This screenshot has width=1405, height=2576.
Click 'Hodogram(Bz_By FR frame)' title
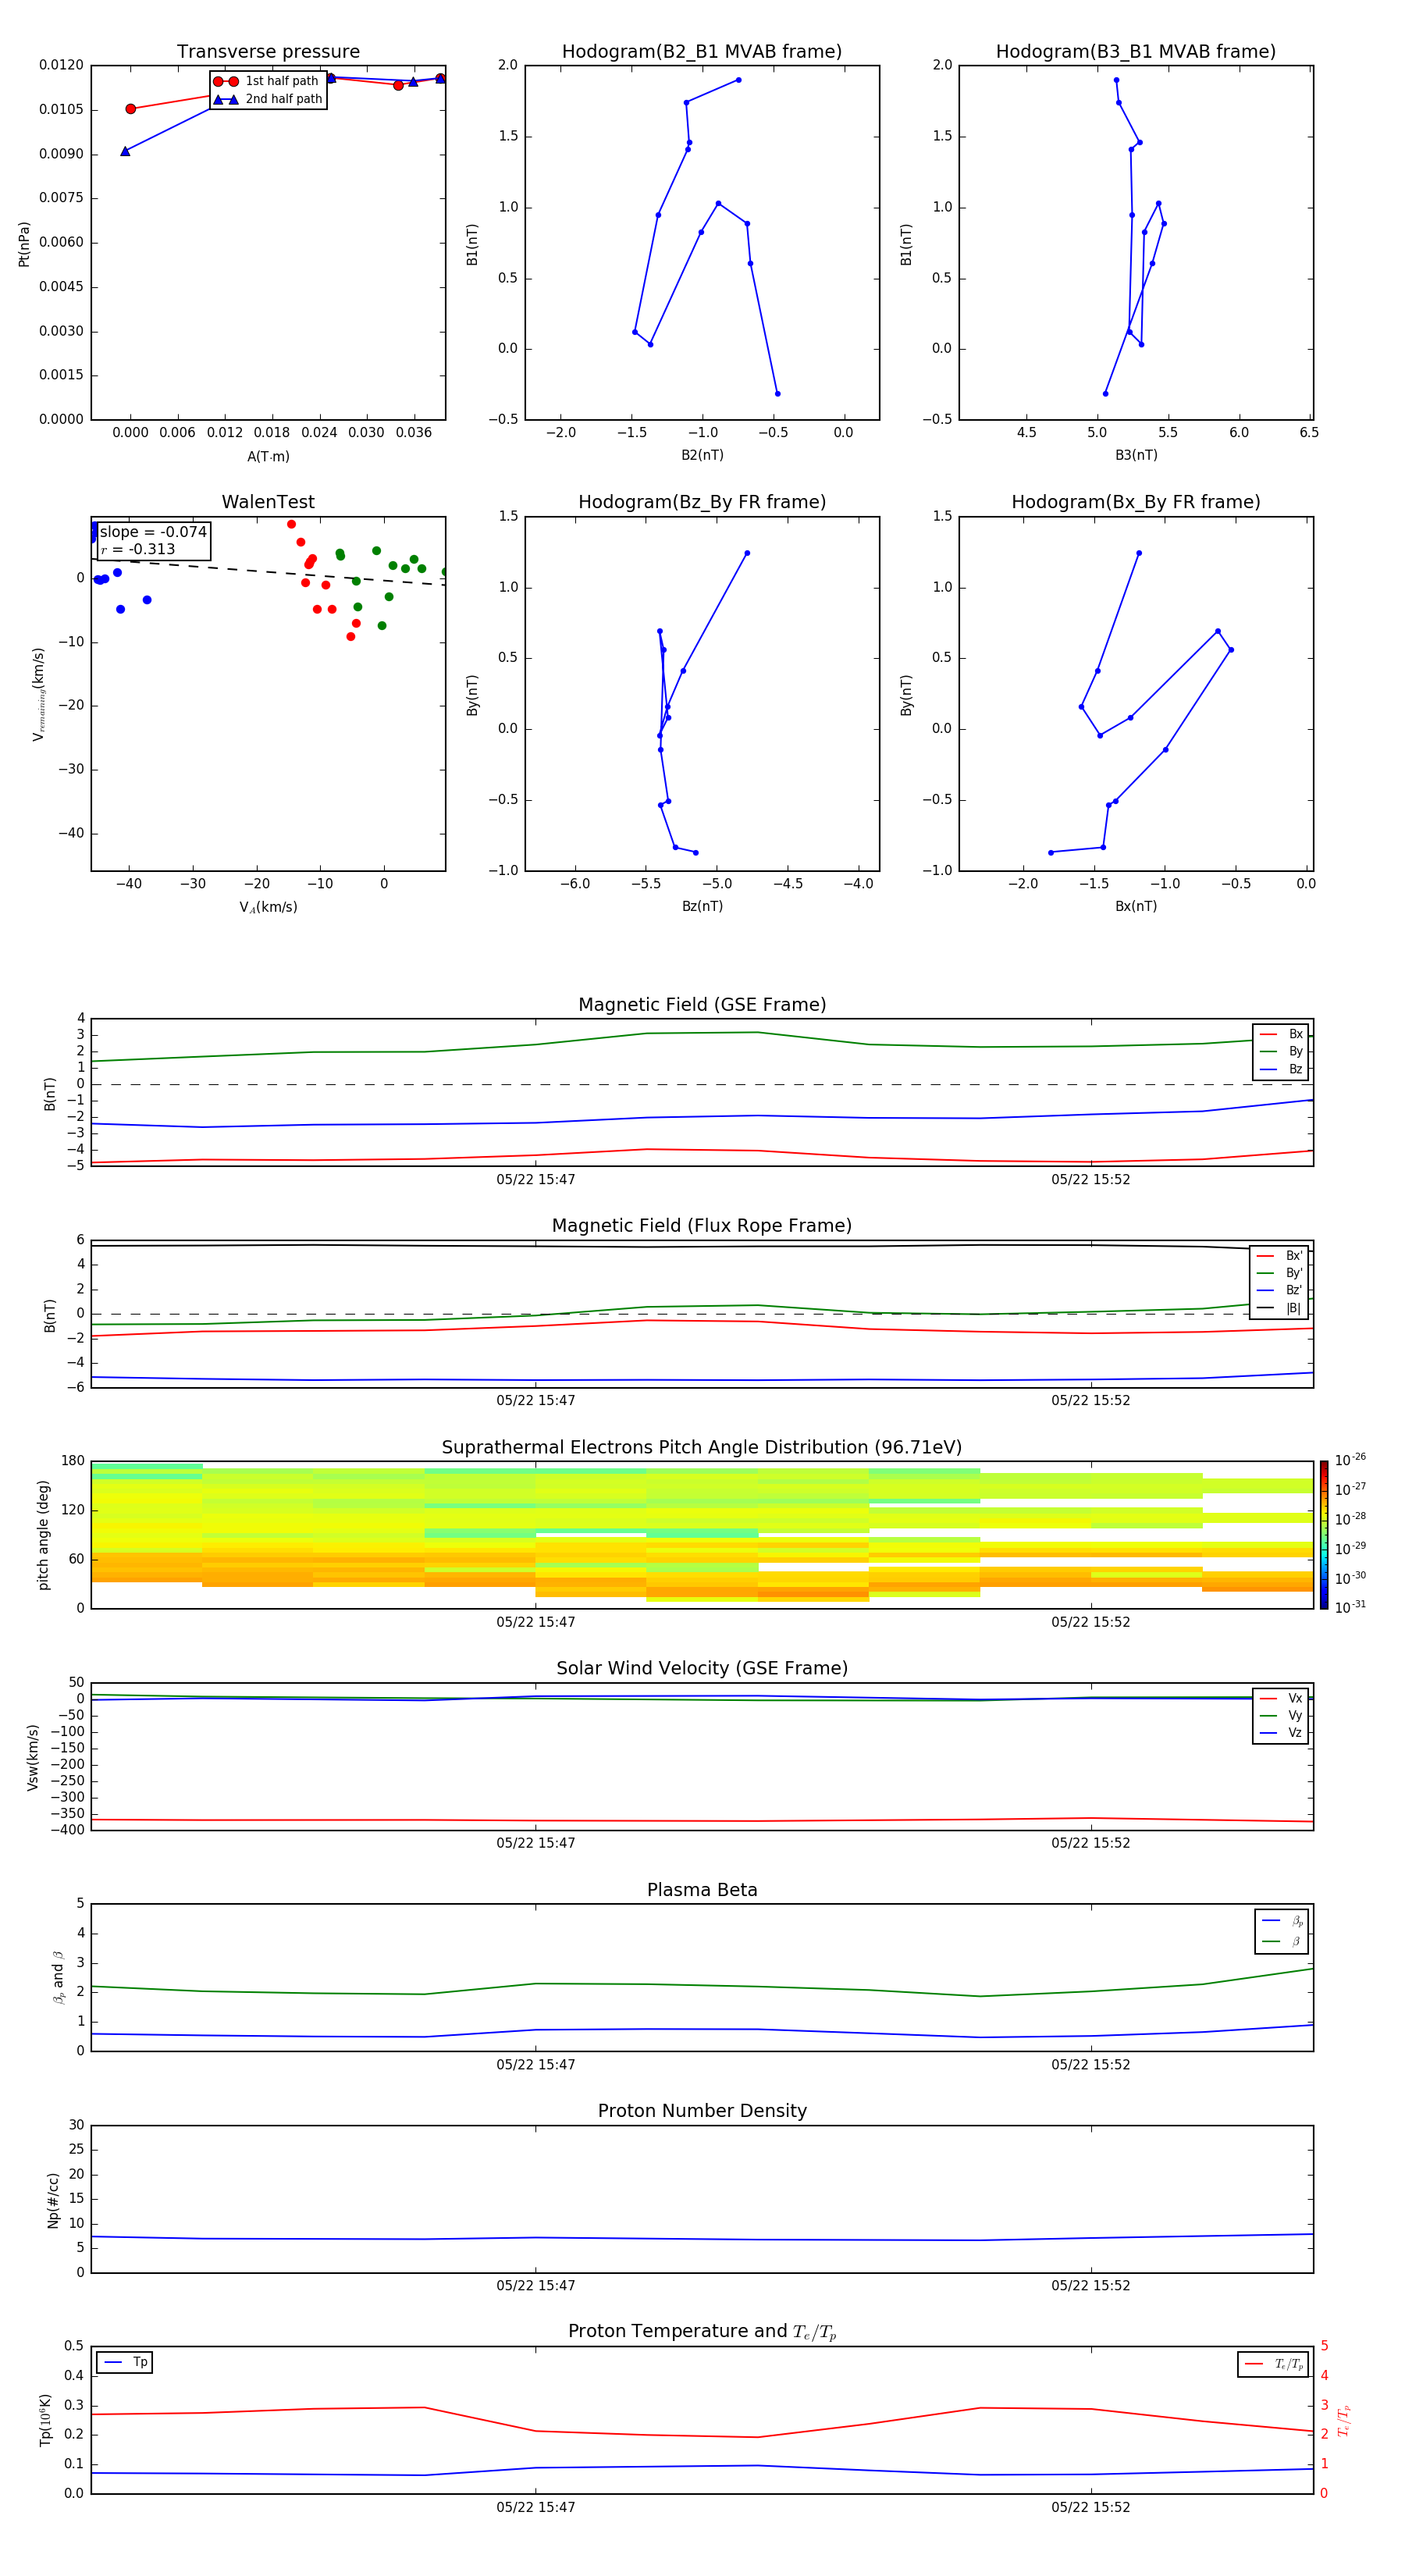[702, 502]
